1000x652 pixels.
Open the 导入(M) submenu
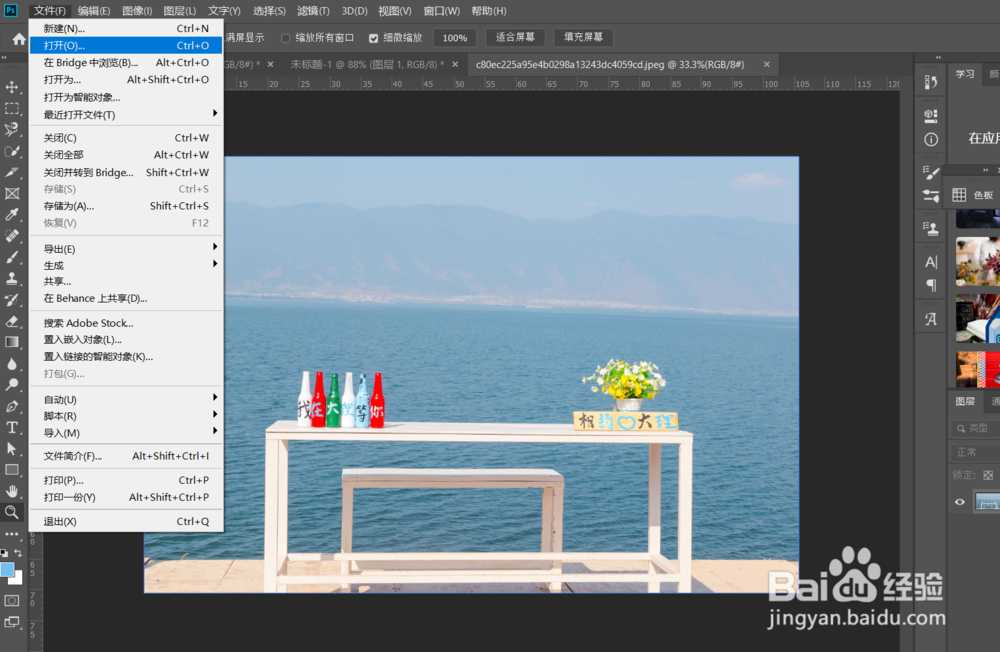pos(60,432)
